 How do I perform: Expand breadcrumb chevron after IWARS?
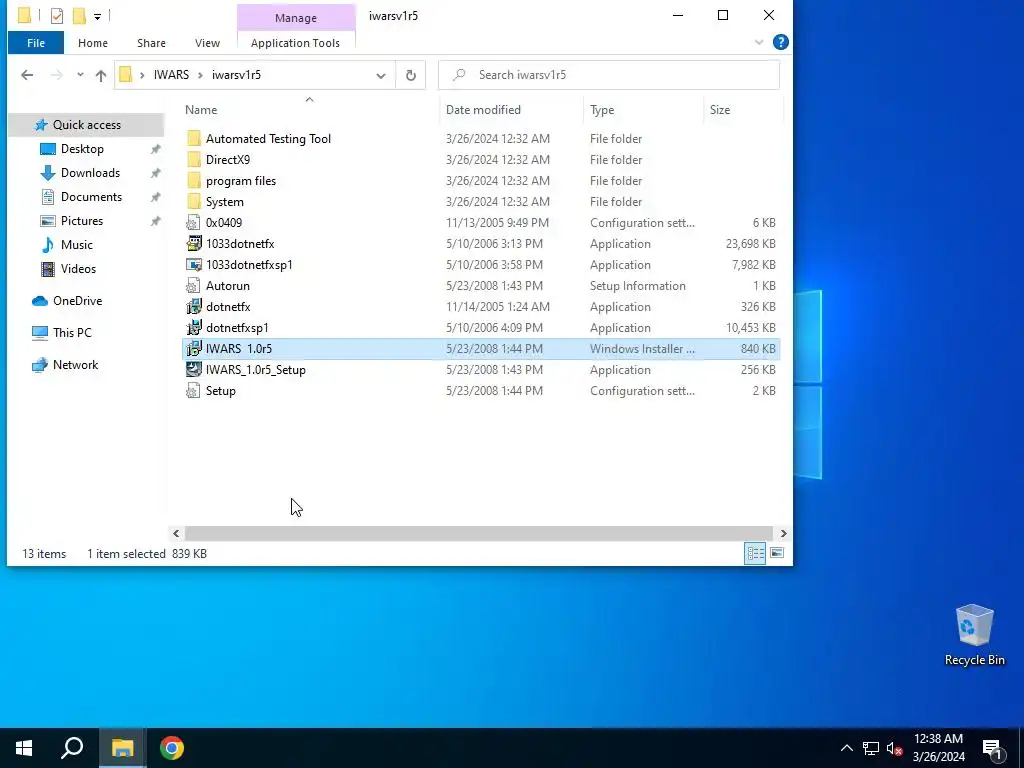click(200, 75)
